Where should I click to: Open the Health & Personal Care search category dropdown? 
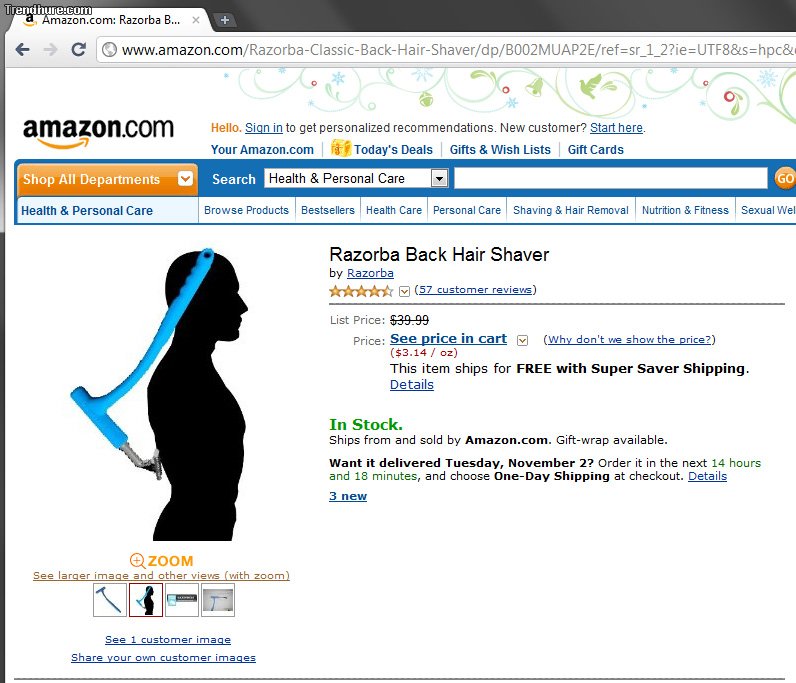point(356,178)
